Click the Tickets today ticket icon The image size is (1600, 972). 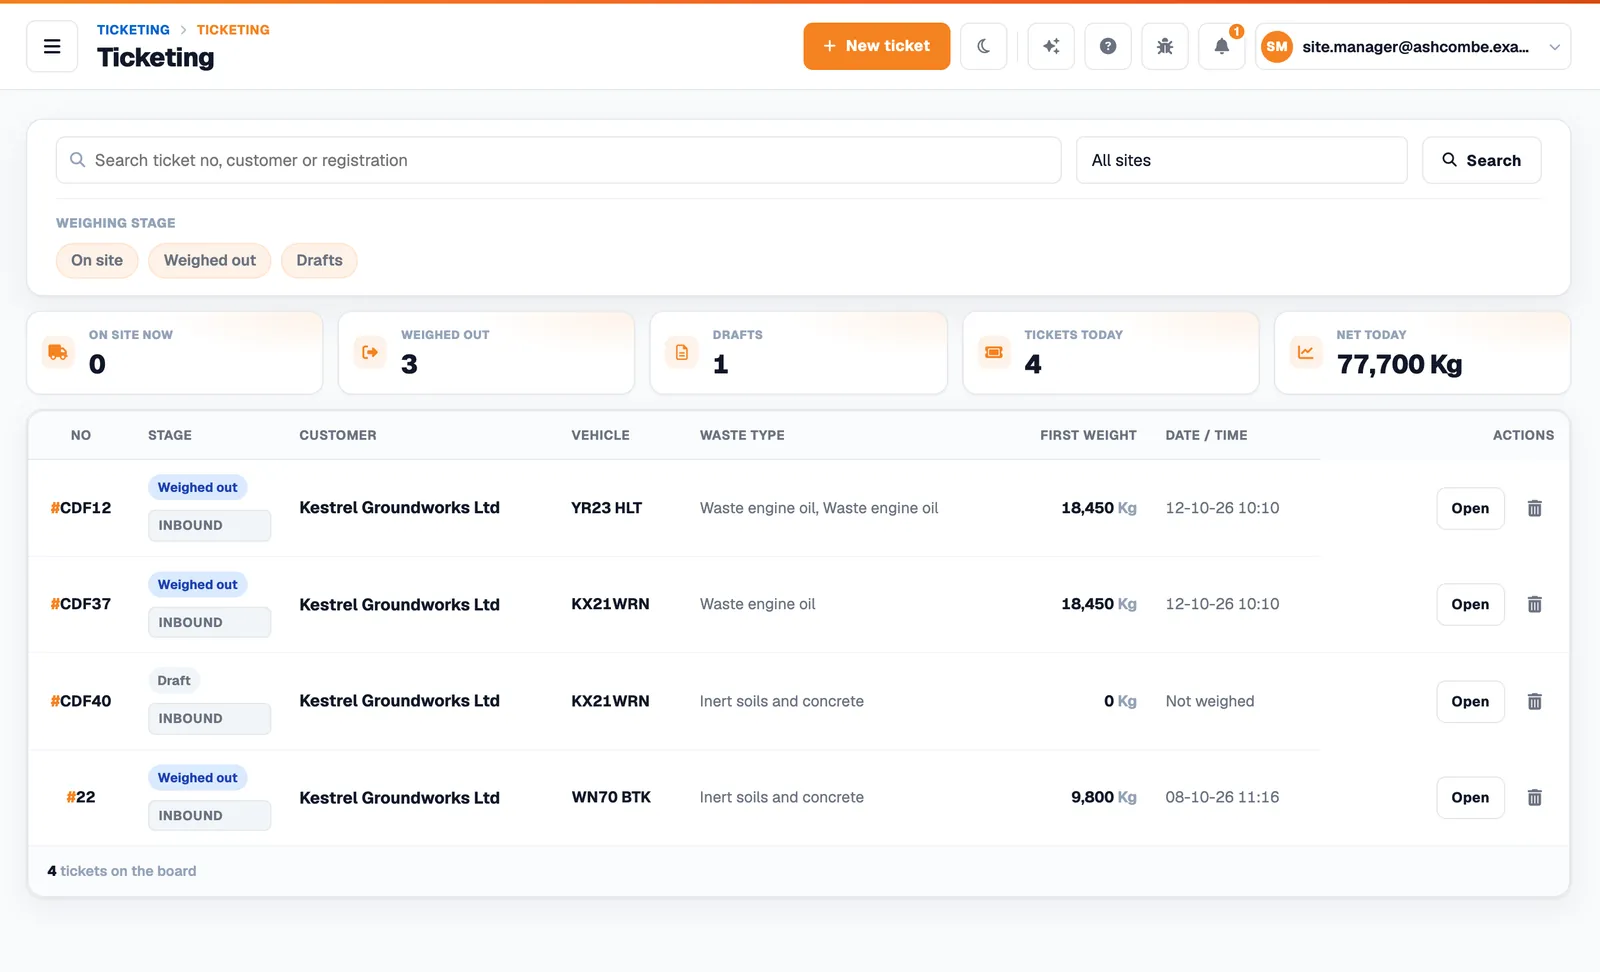[x=994, y=352]
